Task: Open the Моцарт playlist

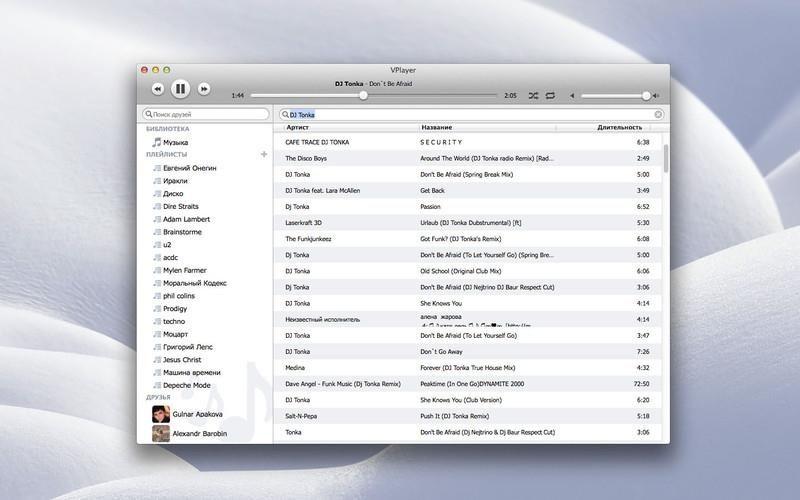Action: click(176, 334)
